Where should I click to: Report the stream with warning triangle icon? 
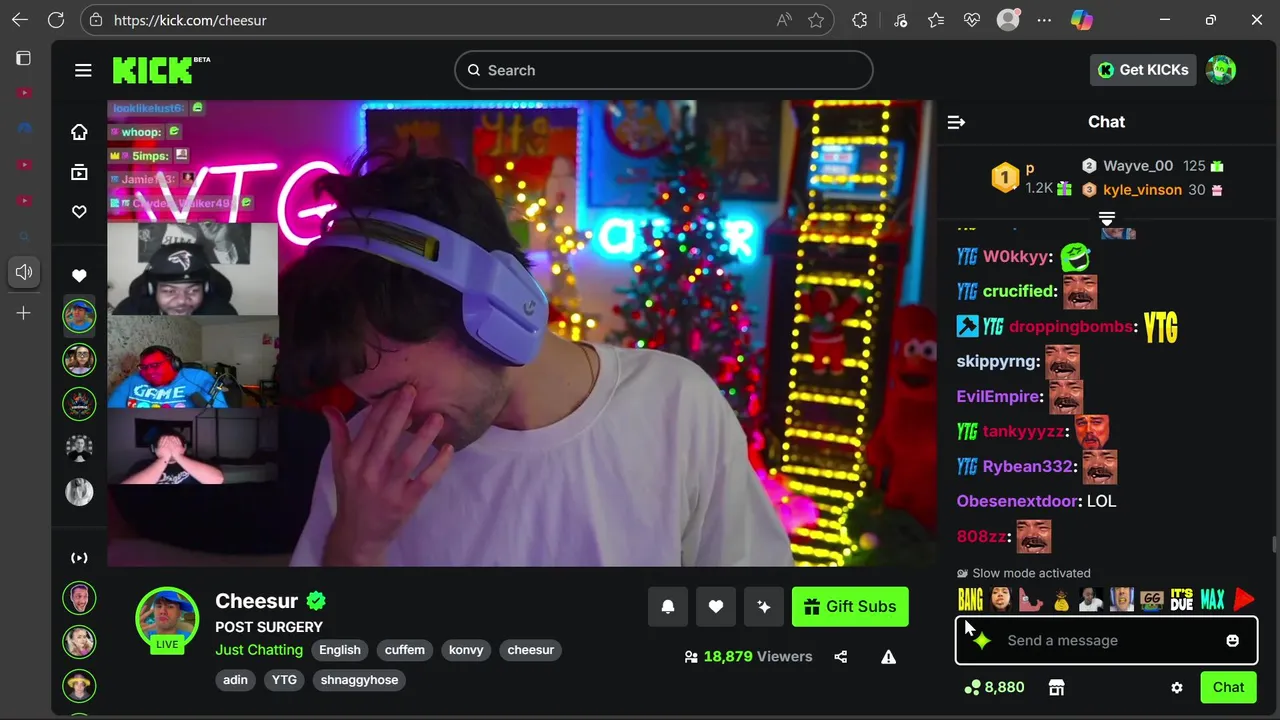(x=888, y=657)
